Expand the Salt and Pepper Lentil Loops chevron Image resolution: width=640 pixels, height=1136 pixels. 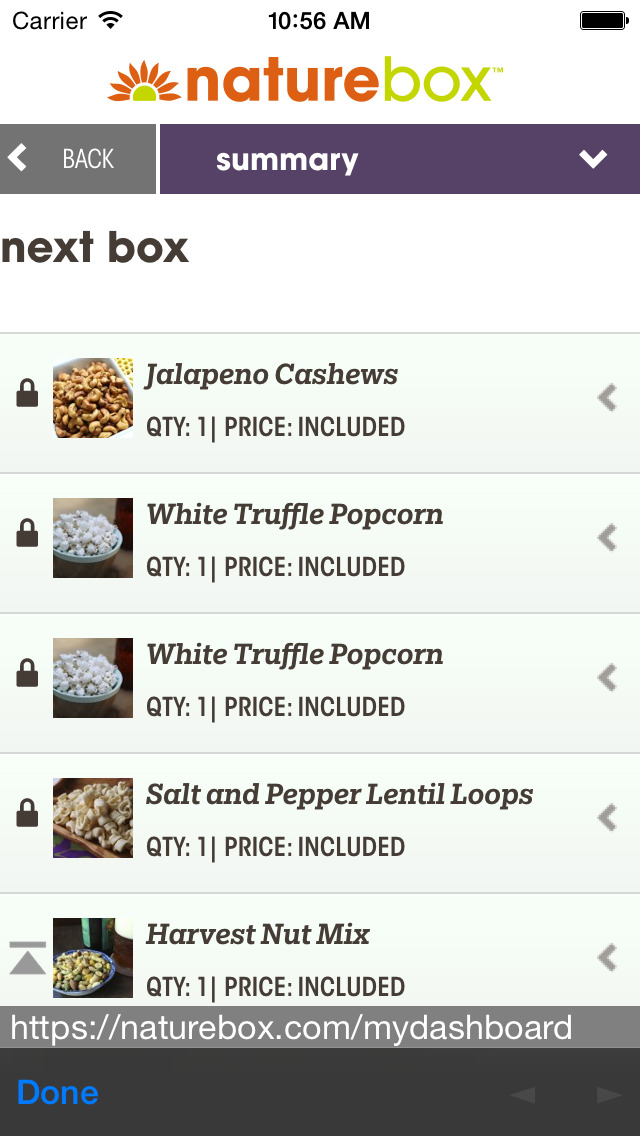click(x=607, y=818)
